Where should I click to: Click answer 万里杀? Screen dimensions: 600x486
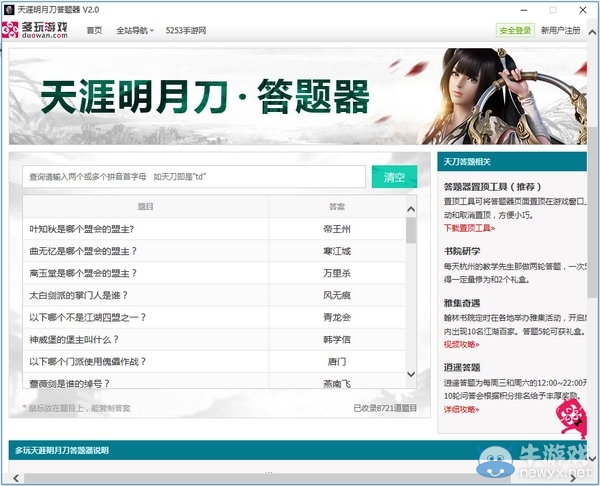[337, 273]
